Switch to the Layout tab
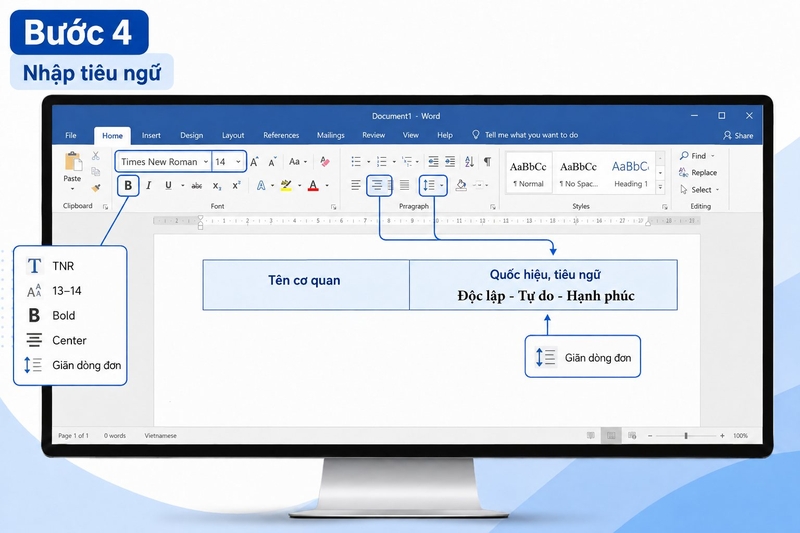 (x=233, y=135)
